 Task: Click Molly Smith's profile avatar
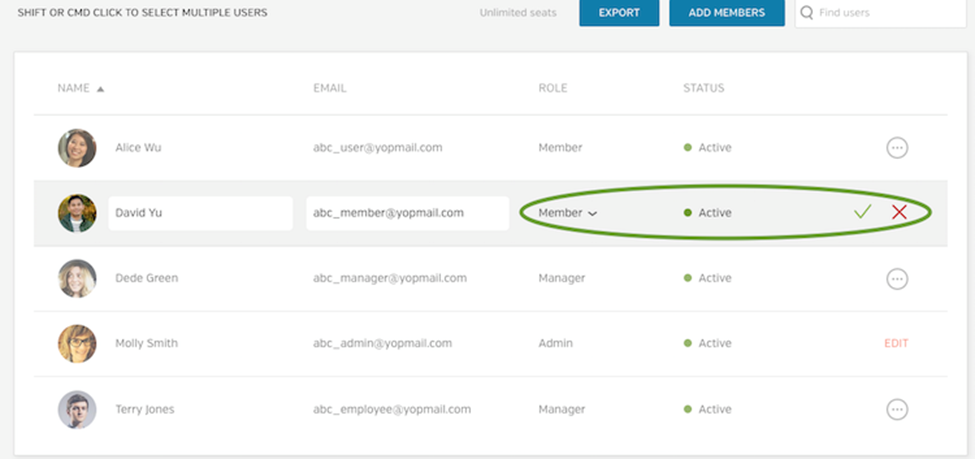(x=77, y=343)
